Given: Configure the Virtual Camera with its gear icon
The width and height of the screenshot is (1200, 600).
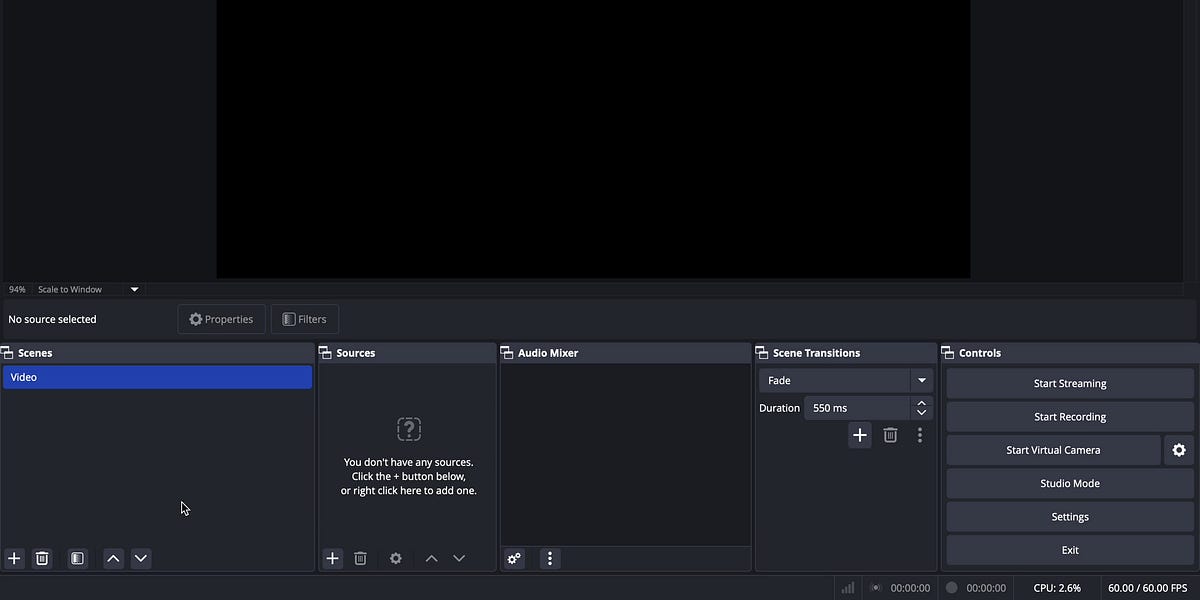Looking at the screenshot, I should click(x=1178, y=450).
